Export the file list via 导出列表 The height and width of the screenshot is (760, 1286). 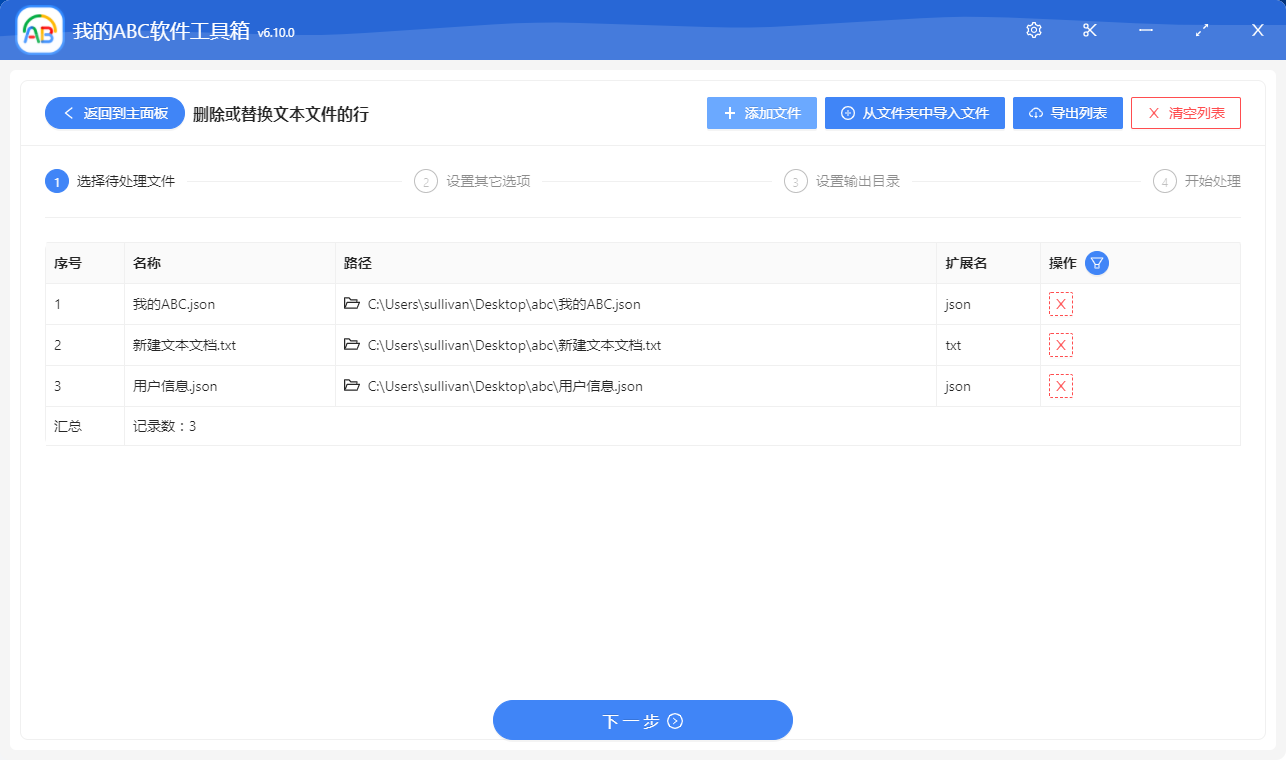pos(1067,112)
